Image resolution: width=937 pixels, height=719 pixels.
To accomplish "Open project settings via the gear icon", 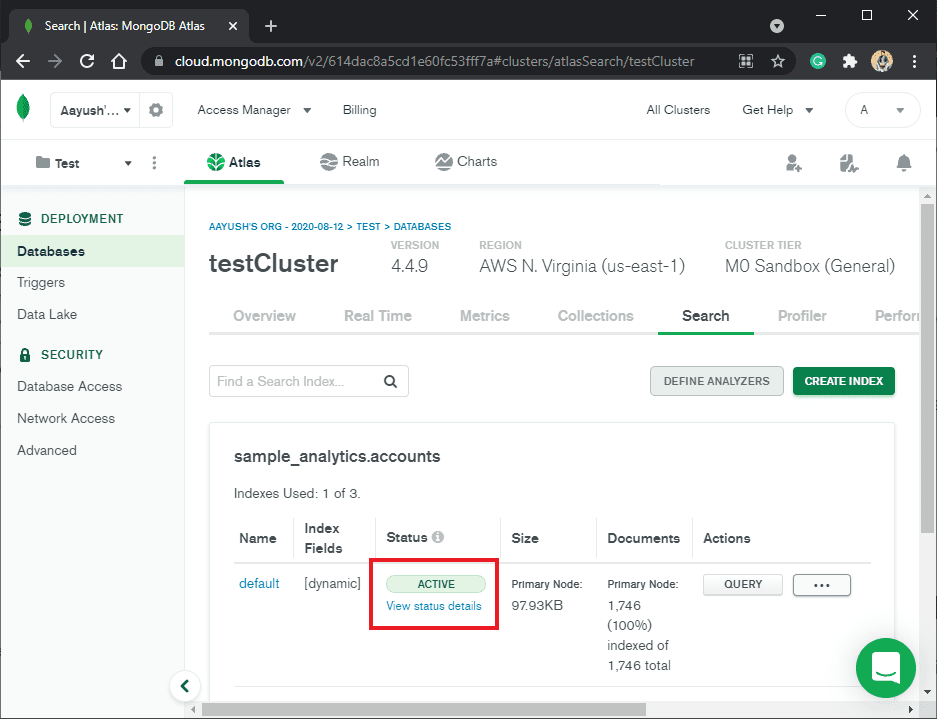I will 156,109.
